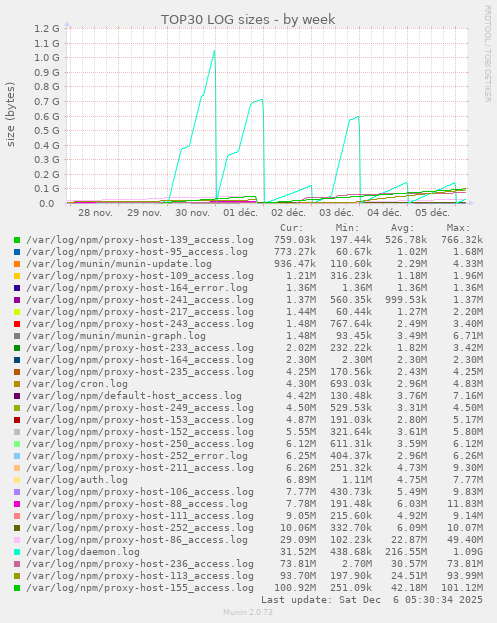Click default-host_access.log legend label
The height and width of the screenshot is (623, 497).
[x=134, y=396]
